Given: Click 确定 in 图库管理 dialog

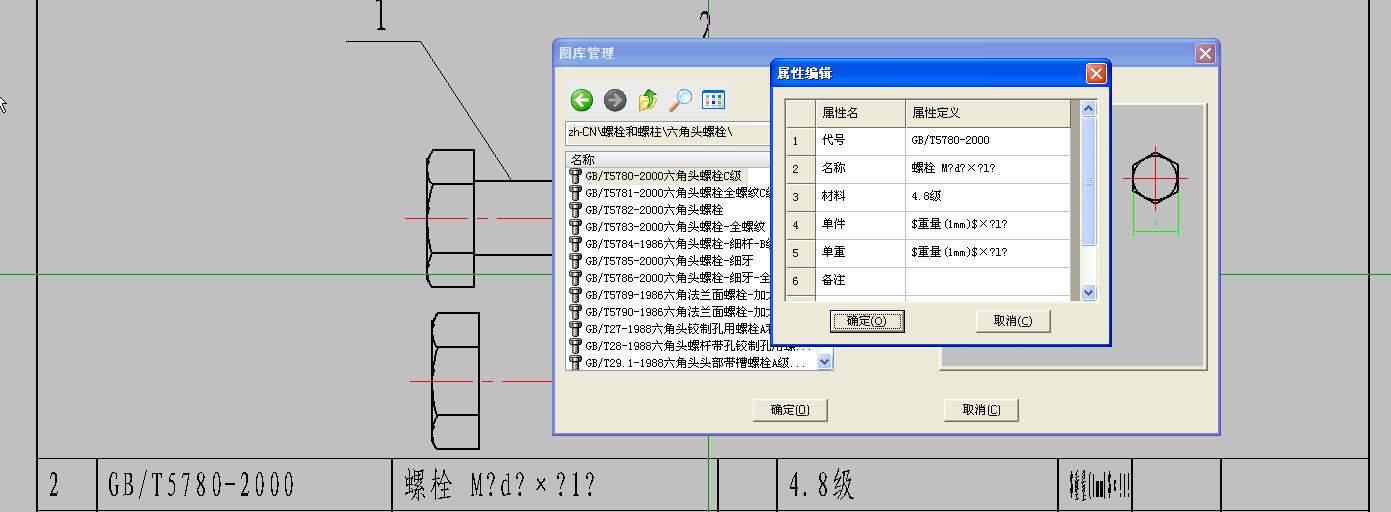Looking at the screenshot, I should [790, 410].
